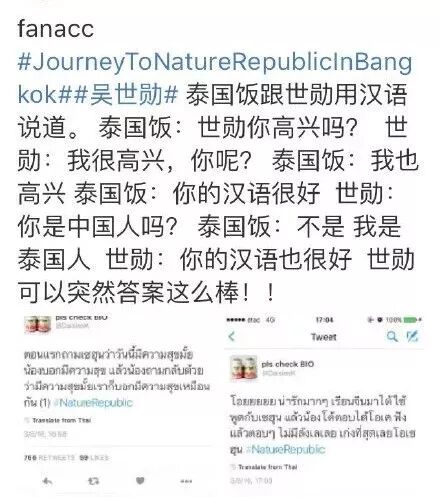Open the left tweet's profile avatar
The width and height of the screenshot is (440, 497).
point(38,324)
